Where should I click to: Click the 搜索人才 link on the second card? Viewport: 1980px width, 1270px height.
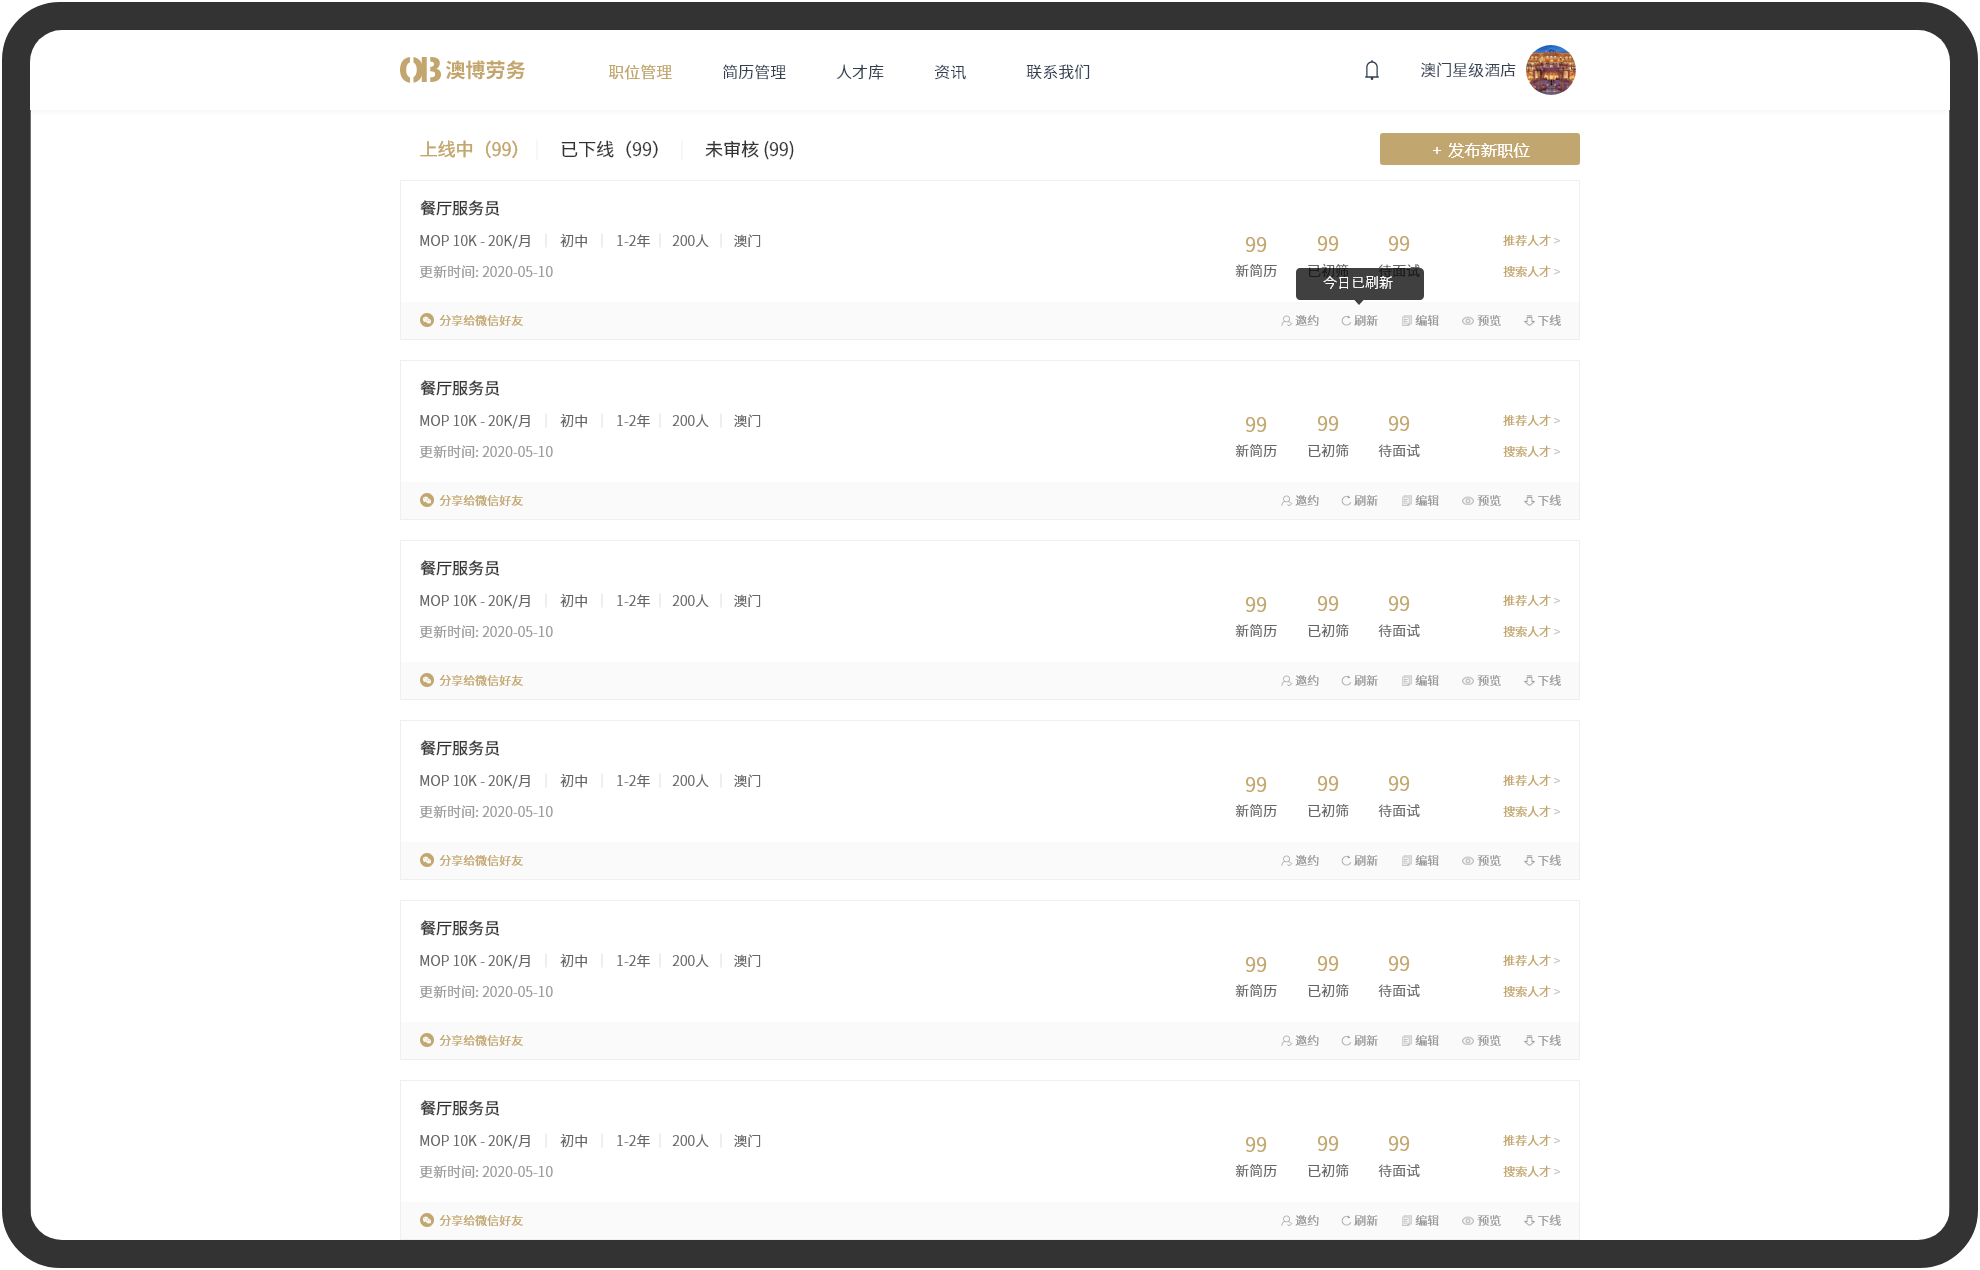(1529, 451)
